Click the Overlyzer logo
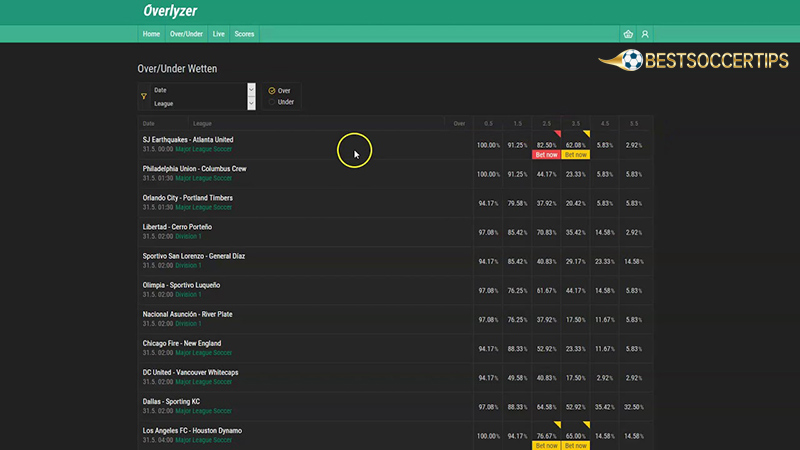Screen dimensions: 800x450 (170, 11)
